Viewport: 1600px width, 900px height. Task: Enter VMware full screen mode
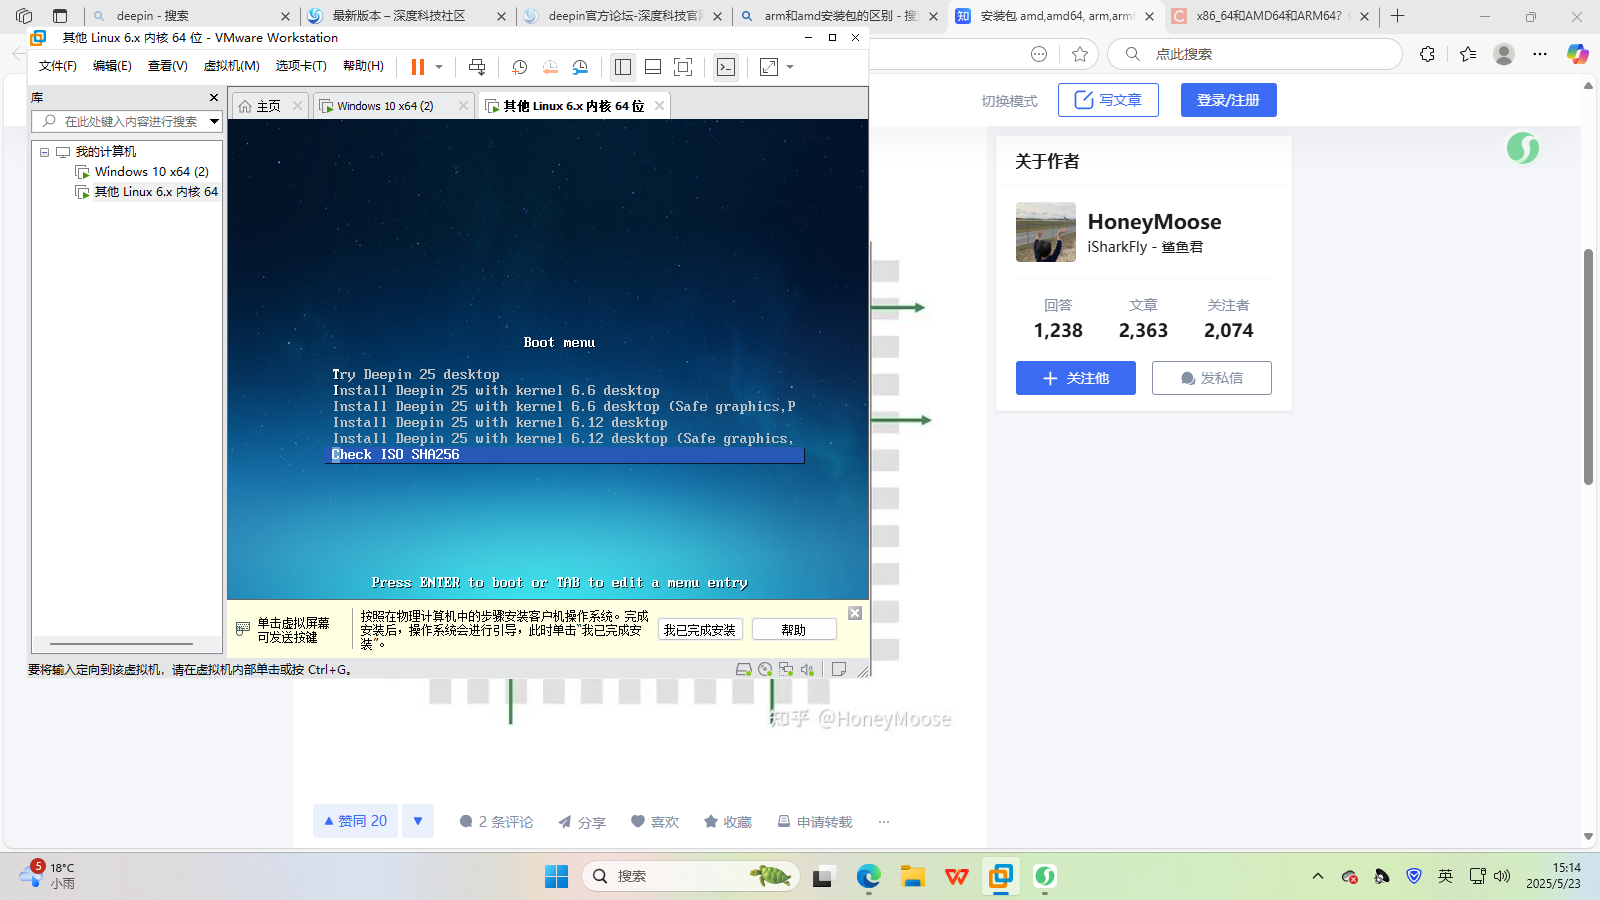pos(683,67)
